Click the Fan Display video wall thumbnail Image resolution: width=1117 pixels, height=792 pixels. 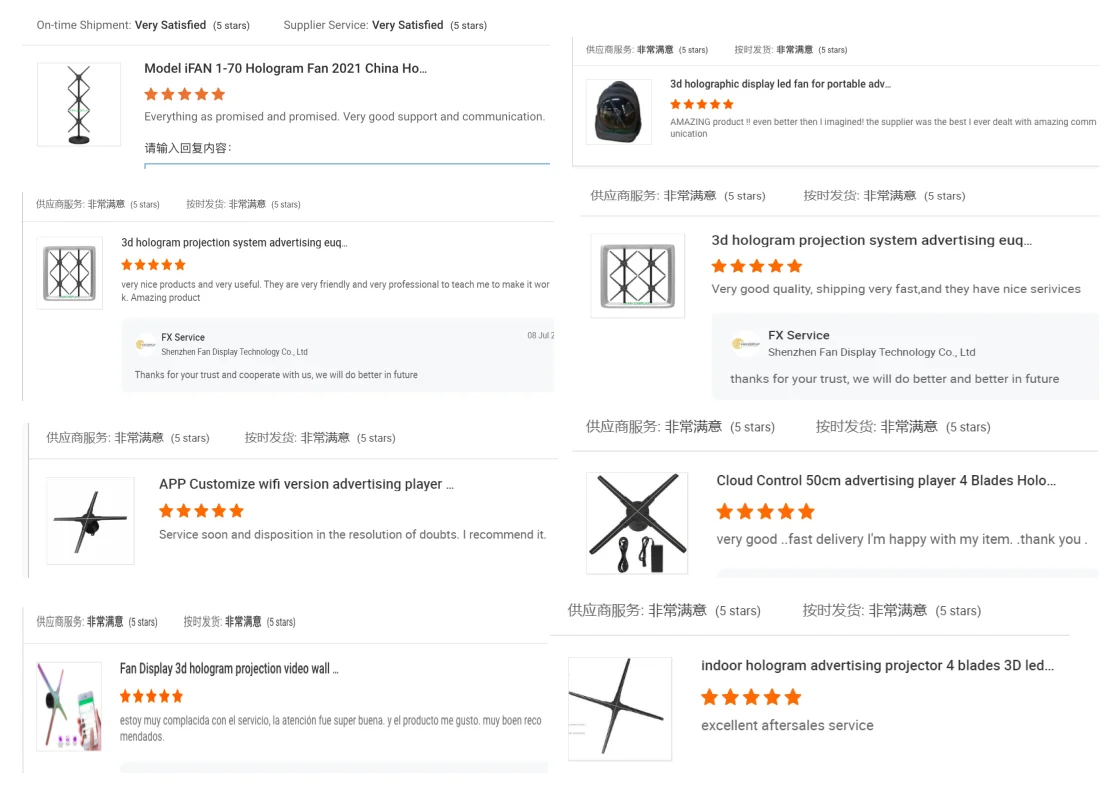(69, 706)
